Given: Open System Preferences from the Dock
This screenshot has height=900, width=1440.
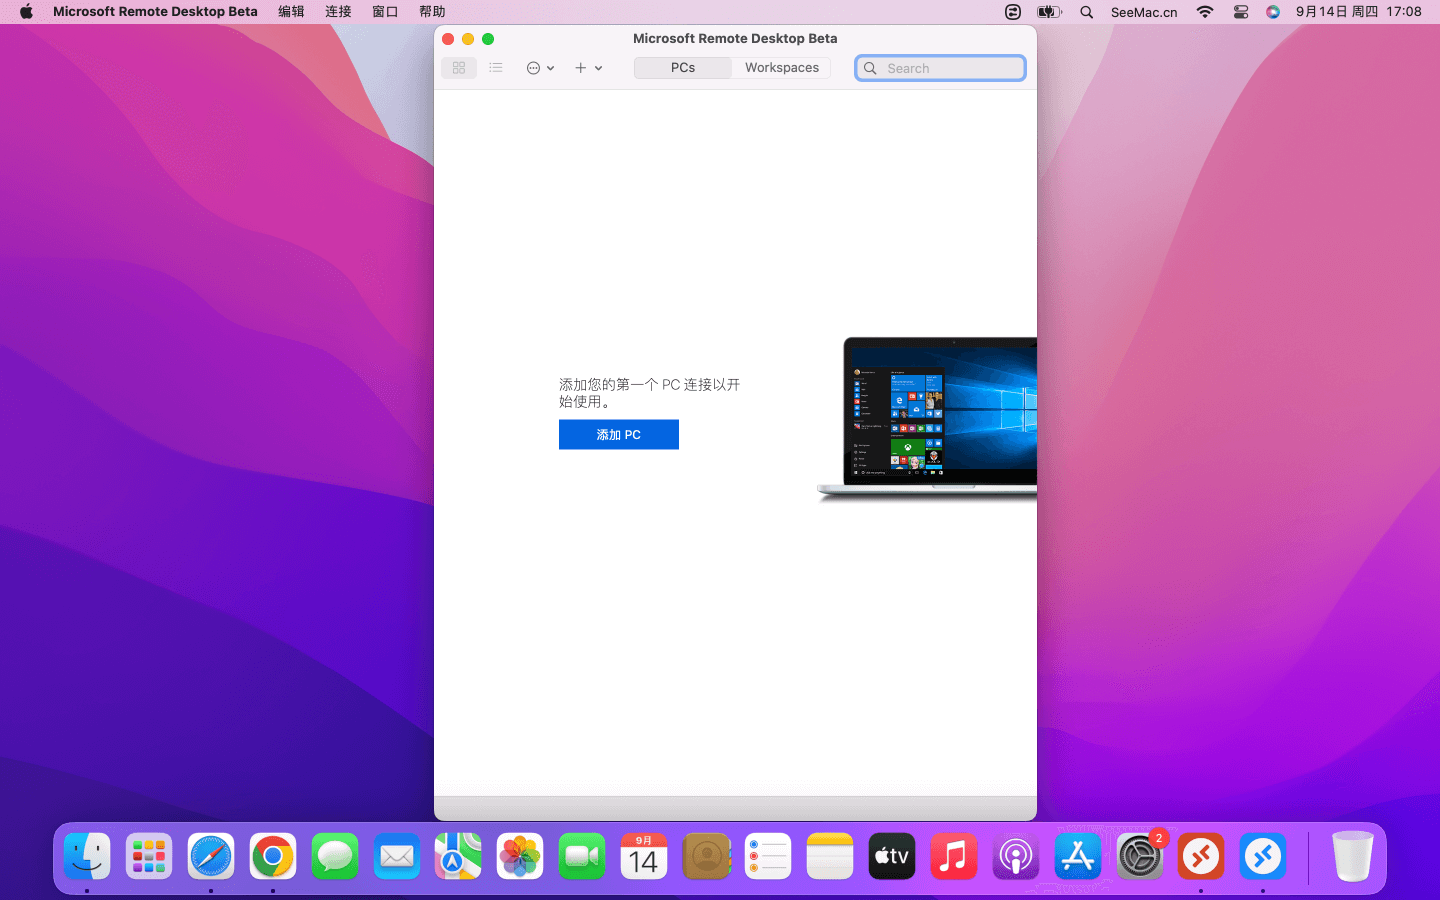Looking at the screenshot, I should coord(1140,857).
